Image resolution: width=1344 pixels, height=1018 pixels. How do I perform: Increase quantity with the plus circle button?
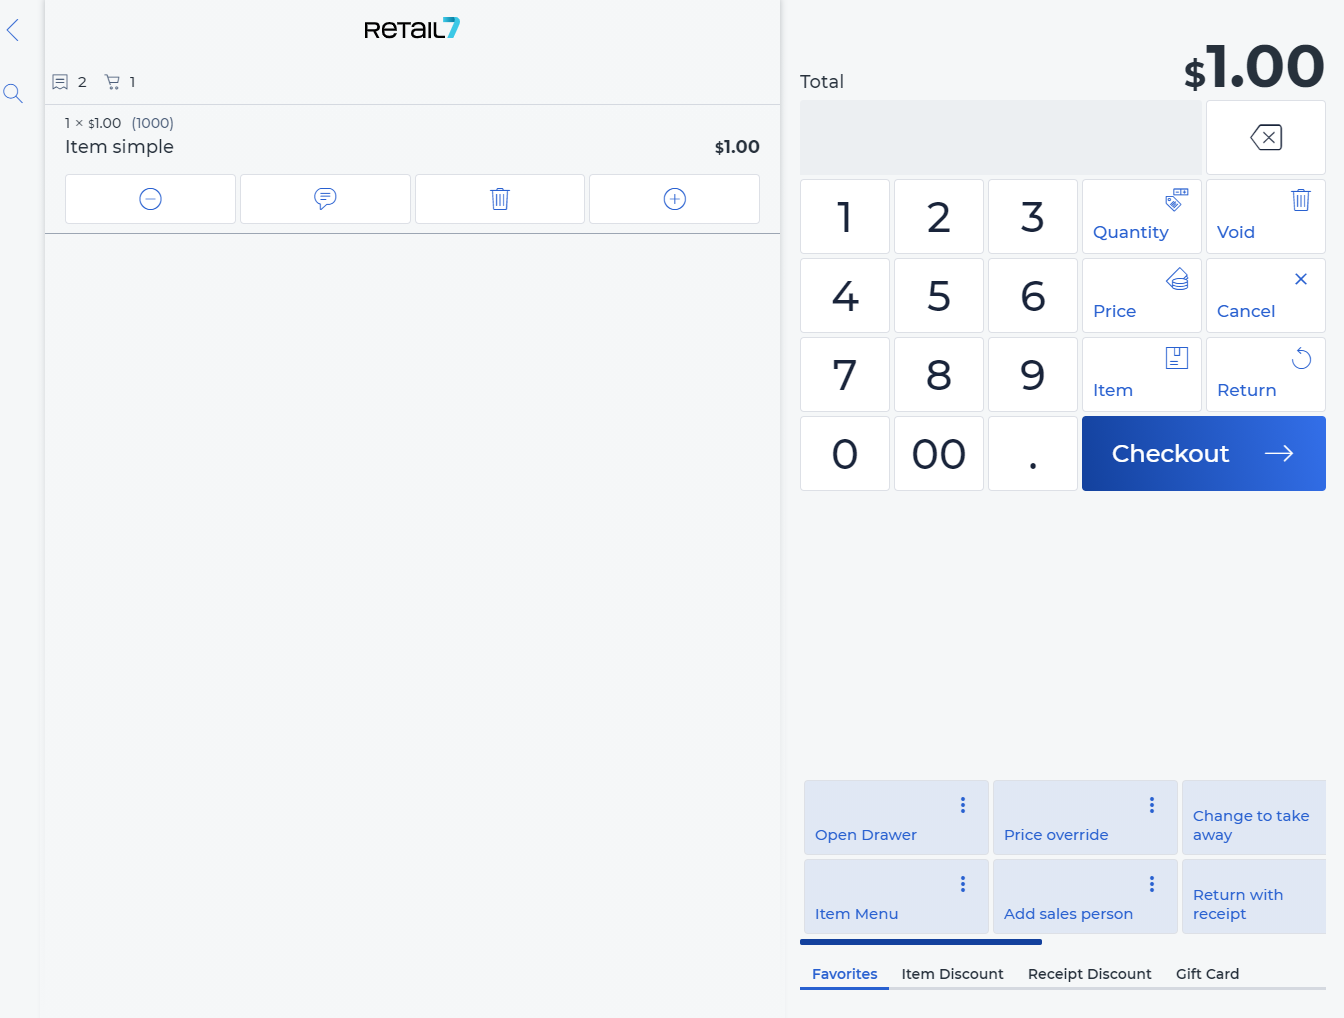pyautogui.click(x=675, y=199)
